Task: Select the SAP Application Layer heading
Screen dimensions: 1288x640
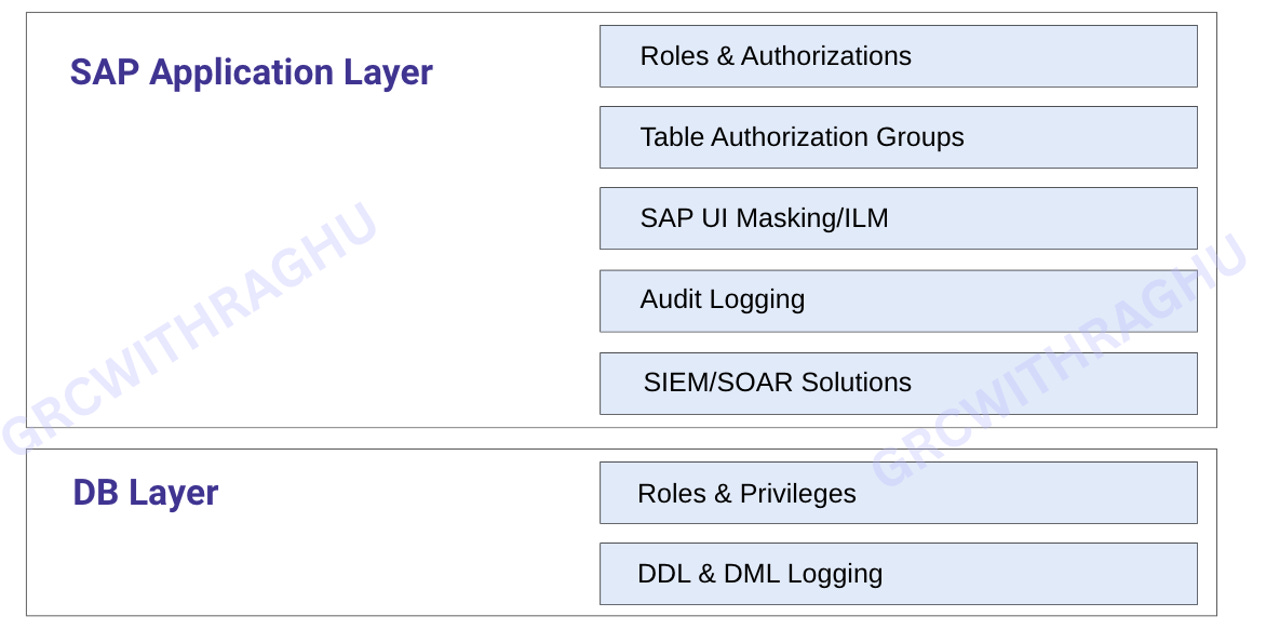Action: [251, 71]
